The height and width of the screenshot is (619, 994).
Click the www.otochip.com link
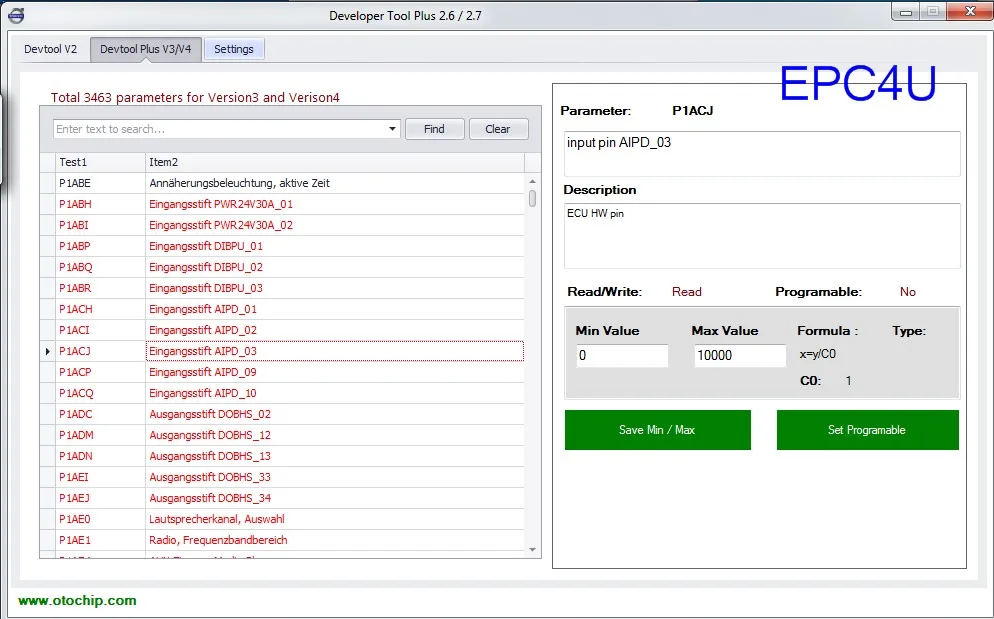coord(77,600)
